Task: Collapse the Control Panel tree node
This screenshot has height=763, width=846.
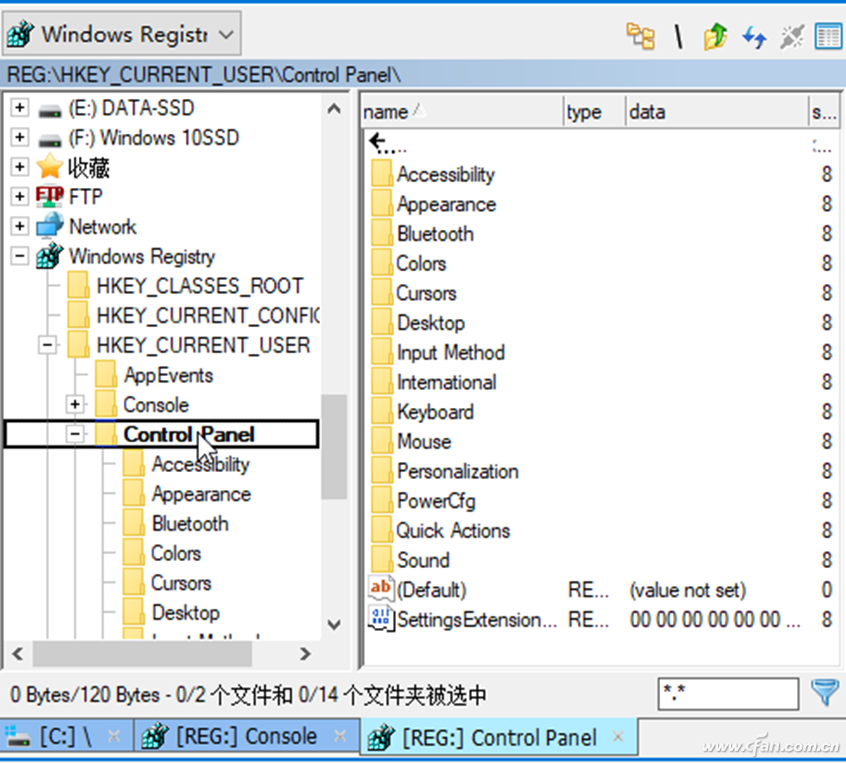Action: [75, 433]
